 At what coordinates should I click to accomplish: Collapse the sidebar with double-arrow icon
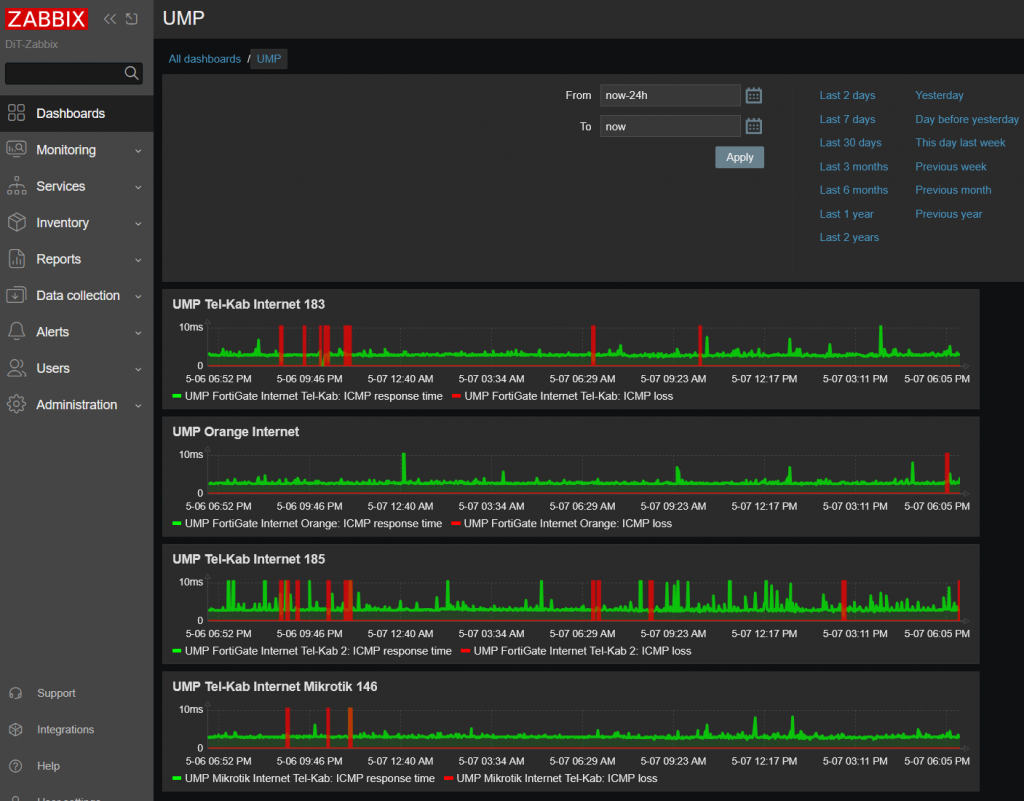click(x=110, y=19)
